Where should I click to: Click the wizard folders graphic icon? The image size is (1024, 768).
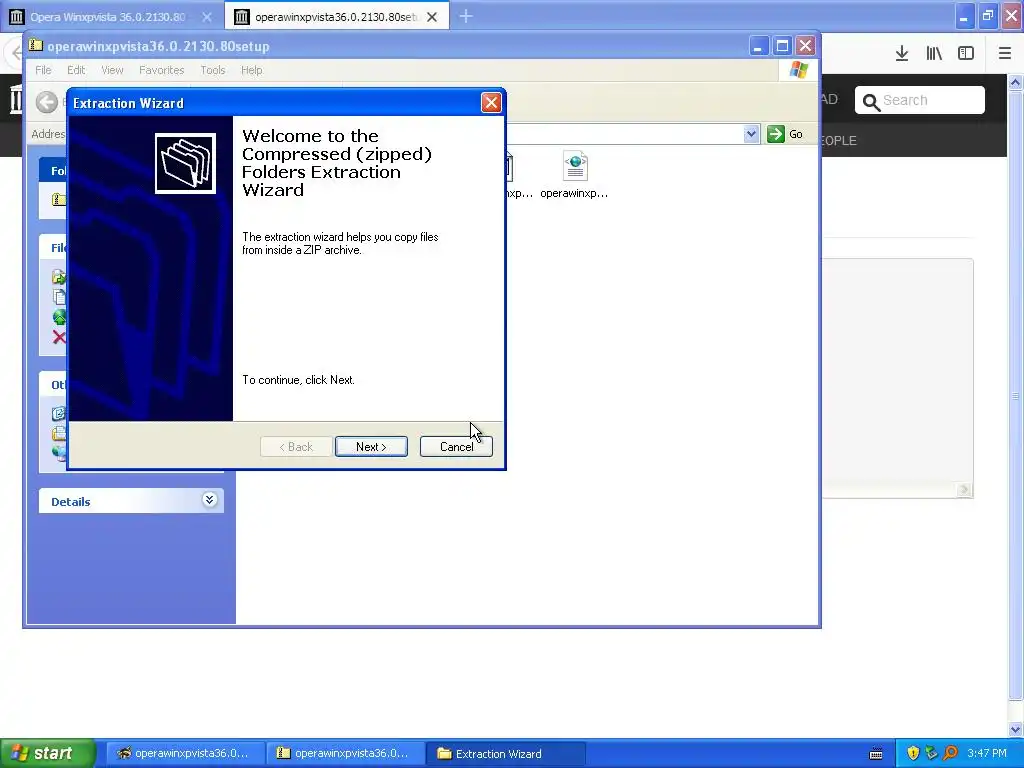point(185,163)
